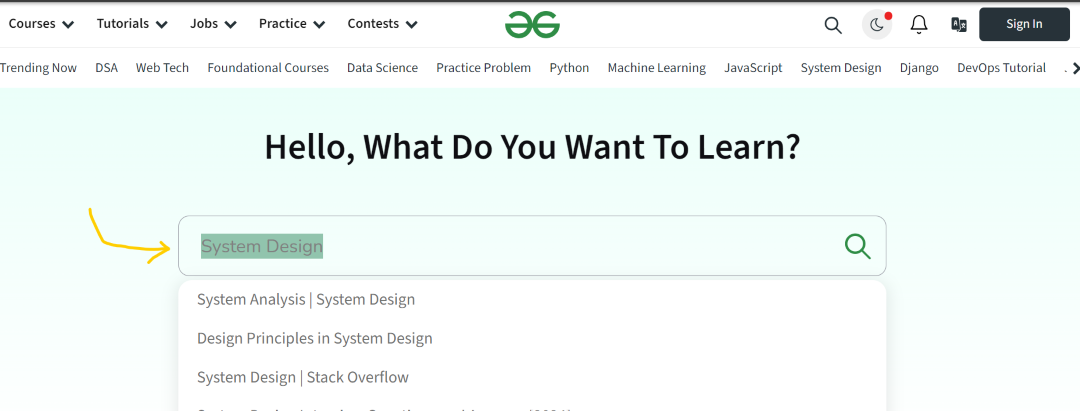Expand the Practice dropdown

292,24
